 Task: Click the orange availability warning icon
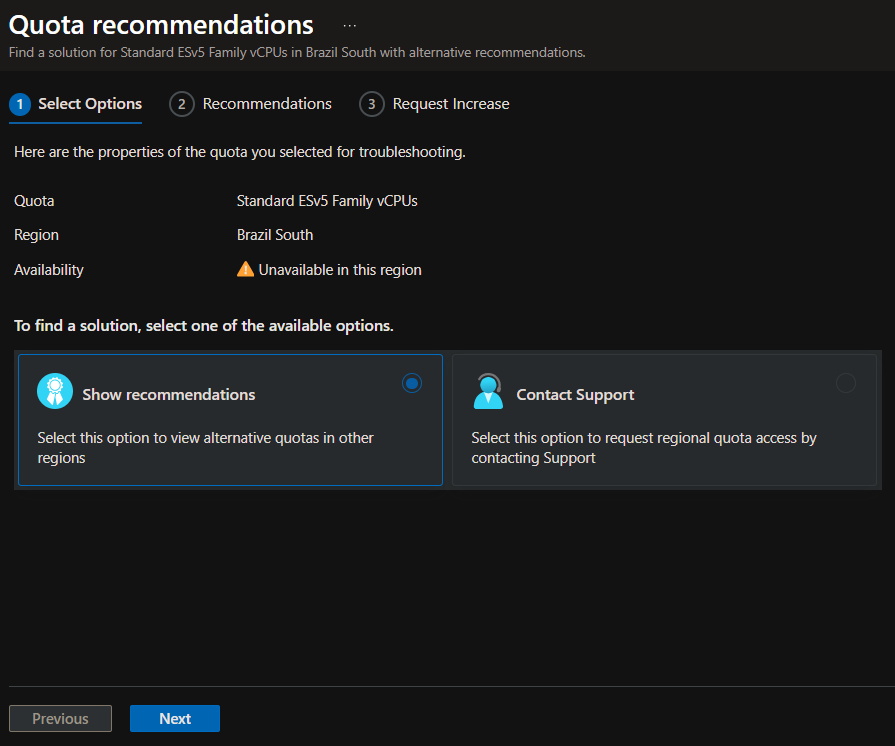tap(245, 269)
